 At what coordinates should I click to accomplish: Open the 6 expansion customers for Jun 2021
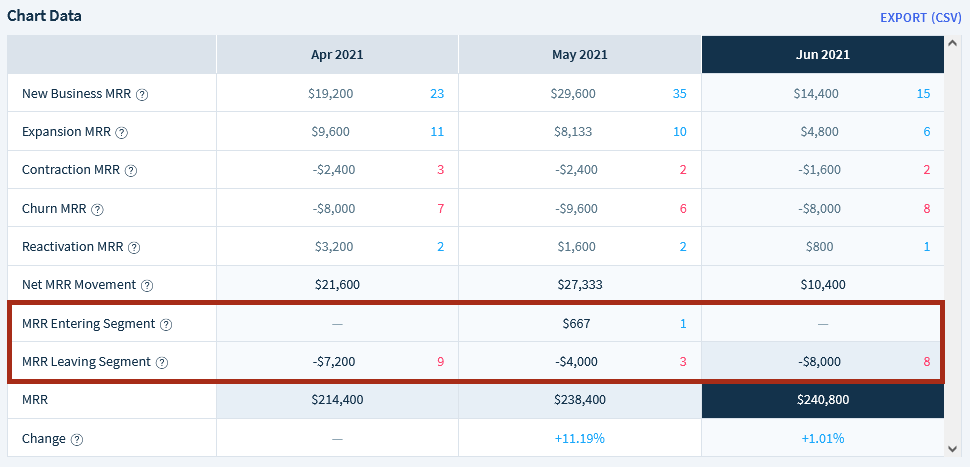(x=927, y=132)
